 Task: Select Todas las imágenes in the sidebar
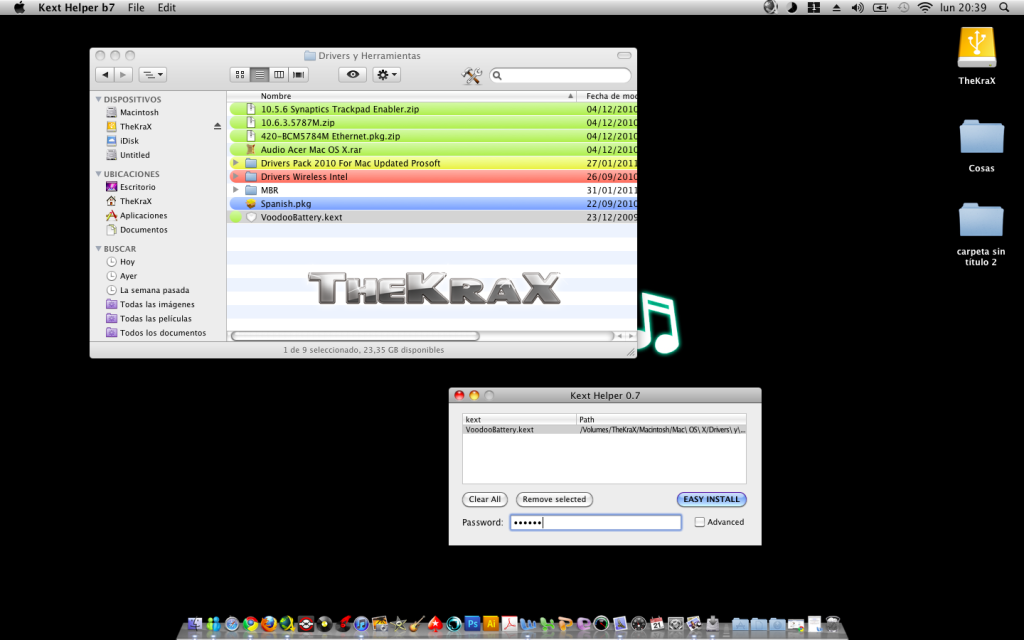[x=157, y=304]
